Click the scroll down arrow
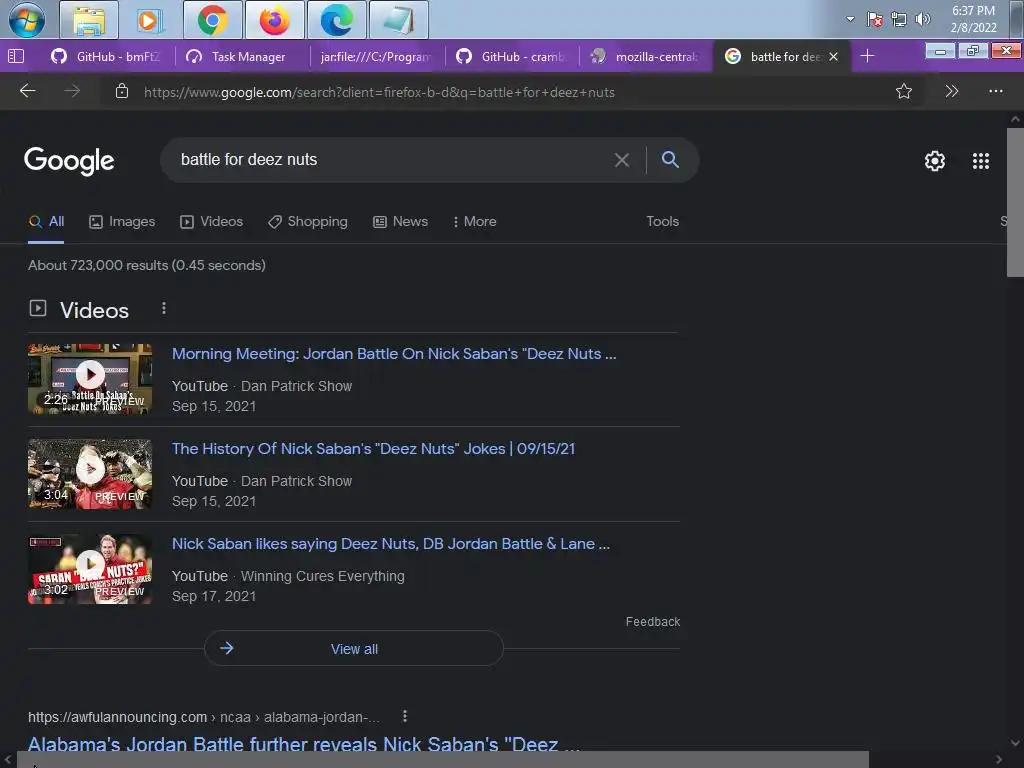1024x768 pixels. pos(1015,743)
